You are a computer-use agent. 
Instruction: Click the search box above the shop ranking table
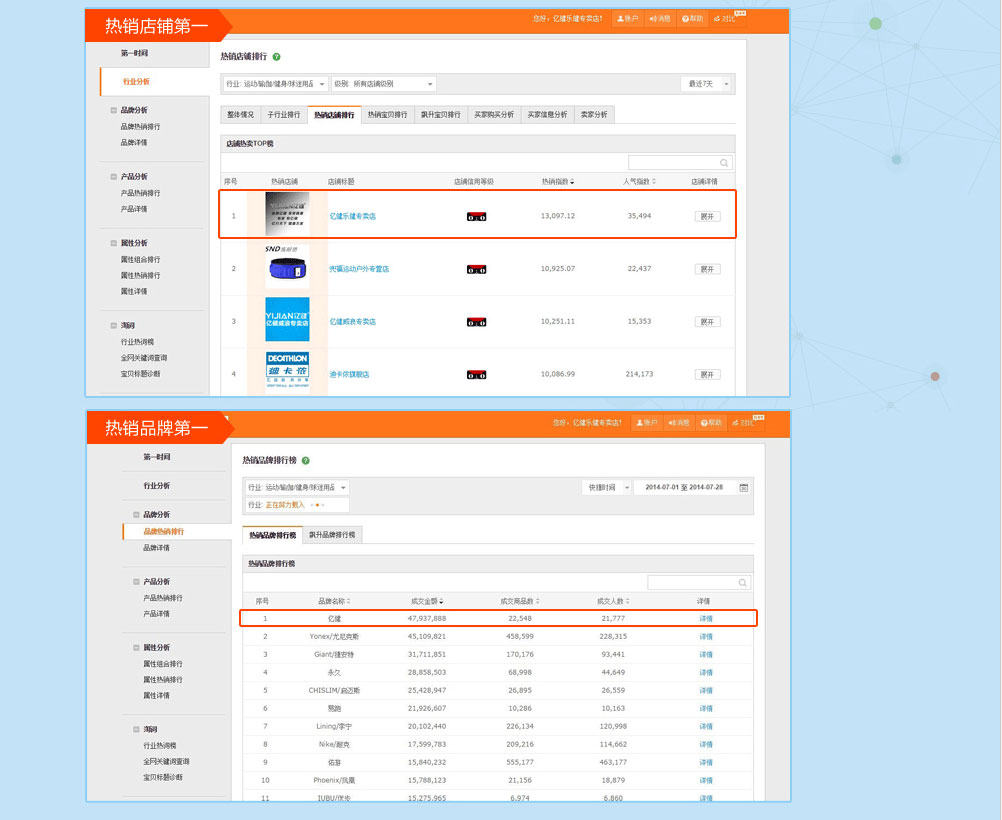(x=679, y=163)
